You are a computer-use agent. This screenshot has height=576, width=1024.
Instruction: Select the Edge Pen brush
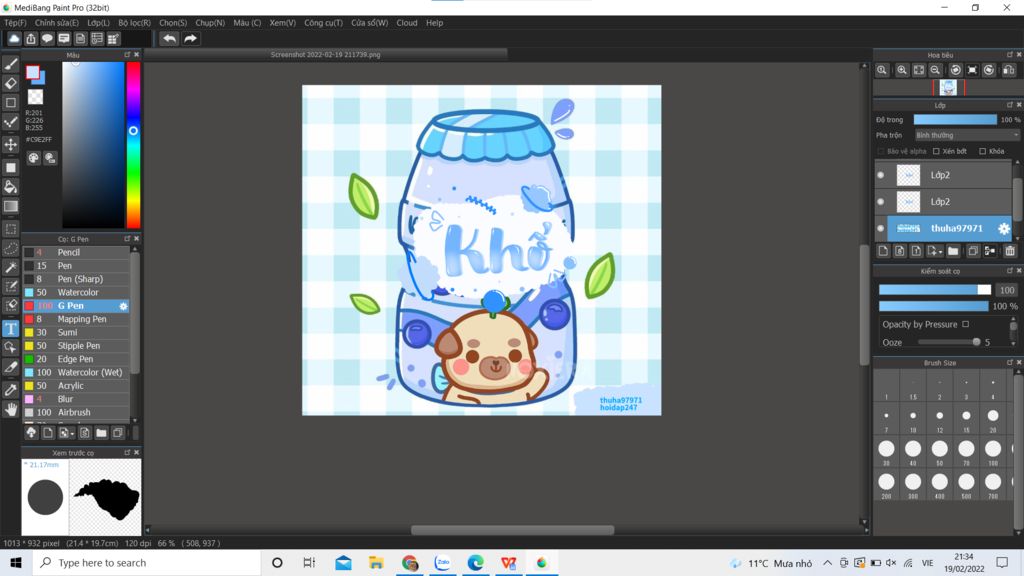76,359
